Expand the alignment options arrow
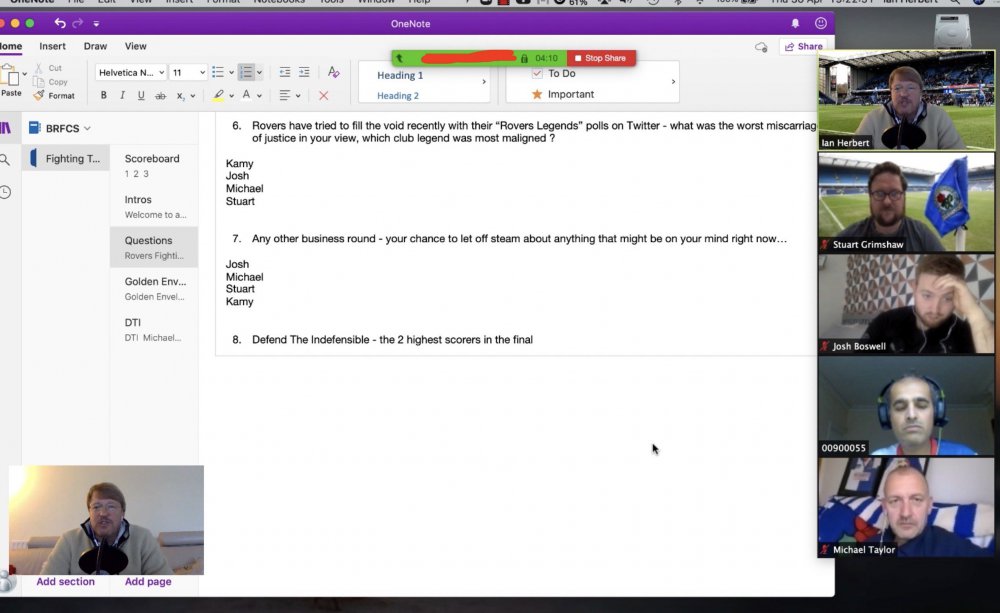This screenshot has height=613, width=1000. pyautogui.click(x=298, y=96)
